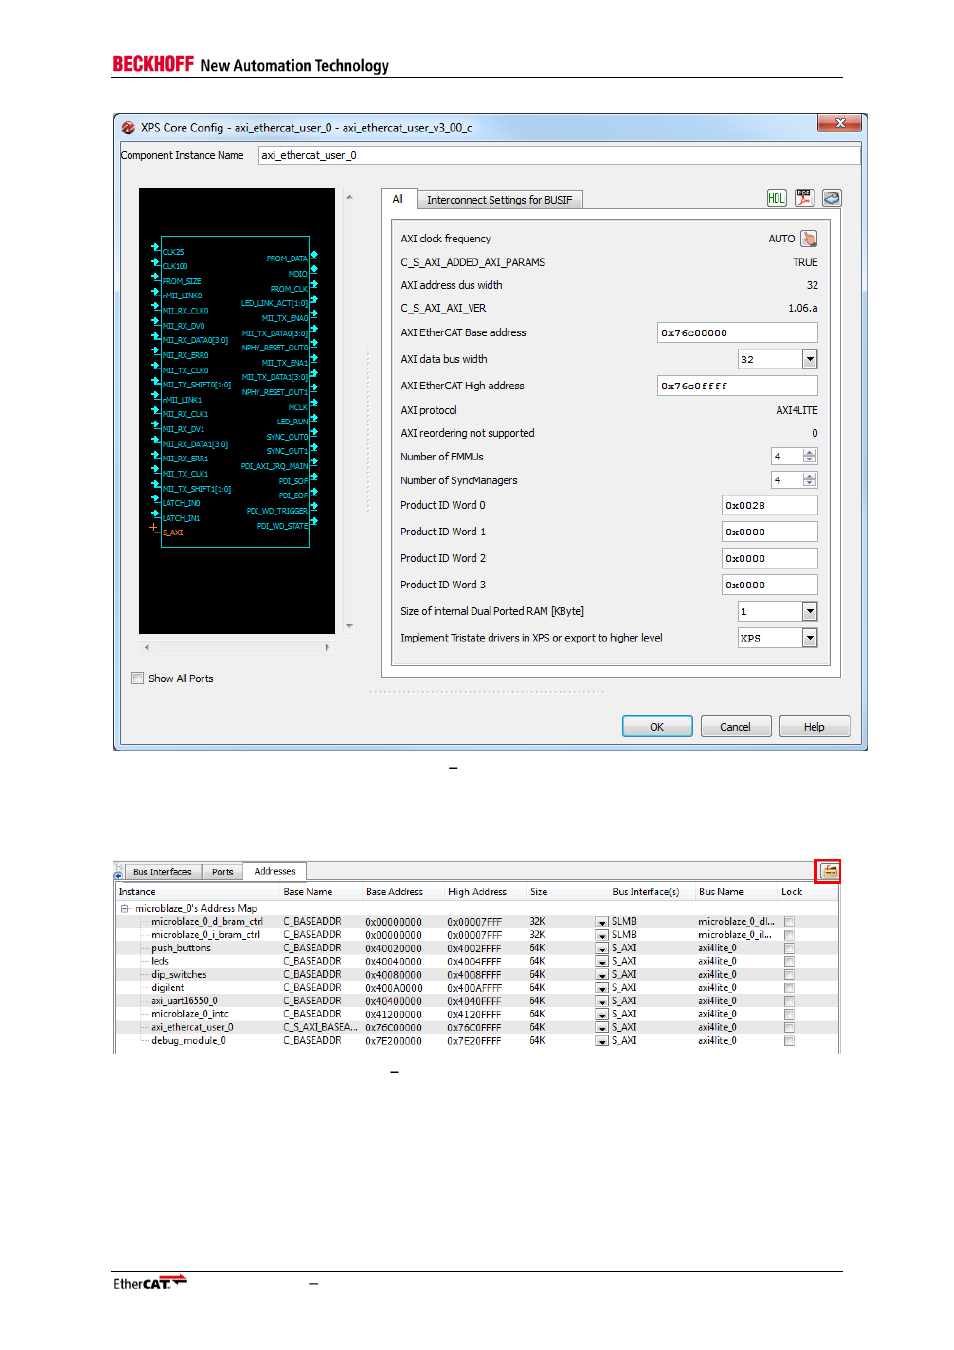Image resolution: width=954 pixels, height=1350 pixels.
Task: Close the XPS Core Config dialog
Action: click(840, 123)
